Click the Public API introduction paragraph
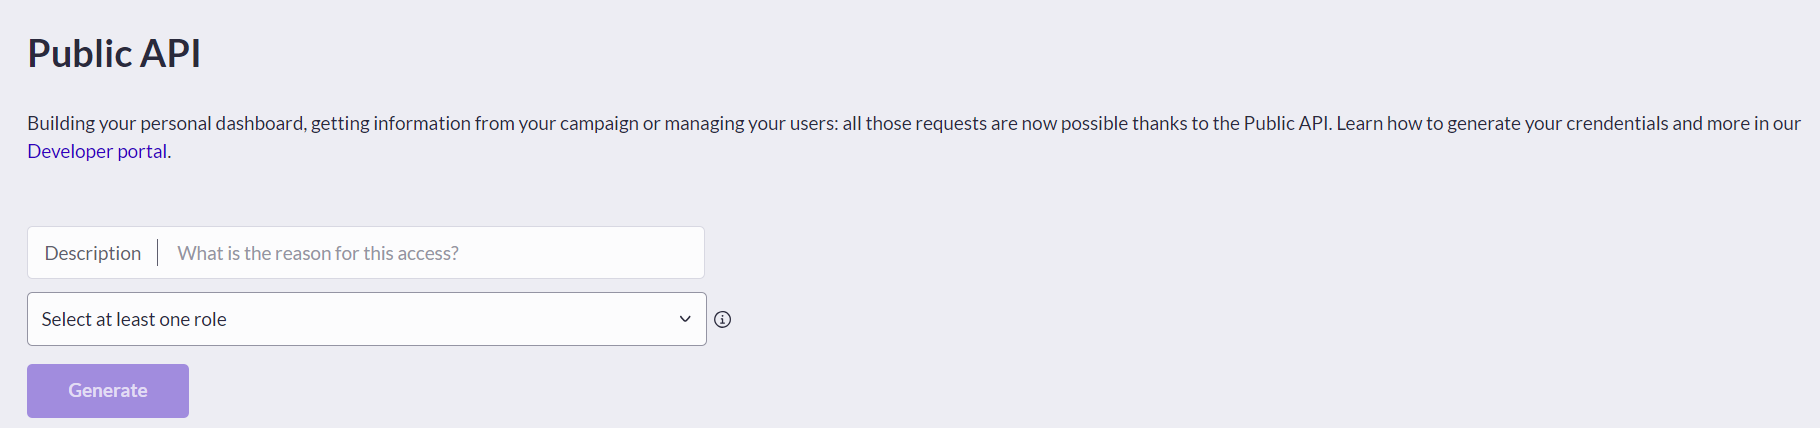 (x=914, y=137)
